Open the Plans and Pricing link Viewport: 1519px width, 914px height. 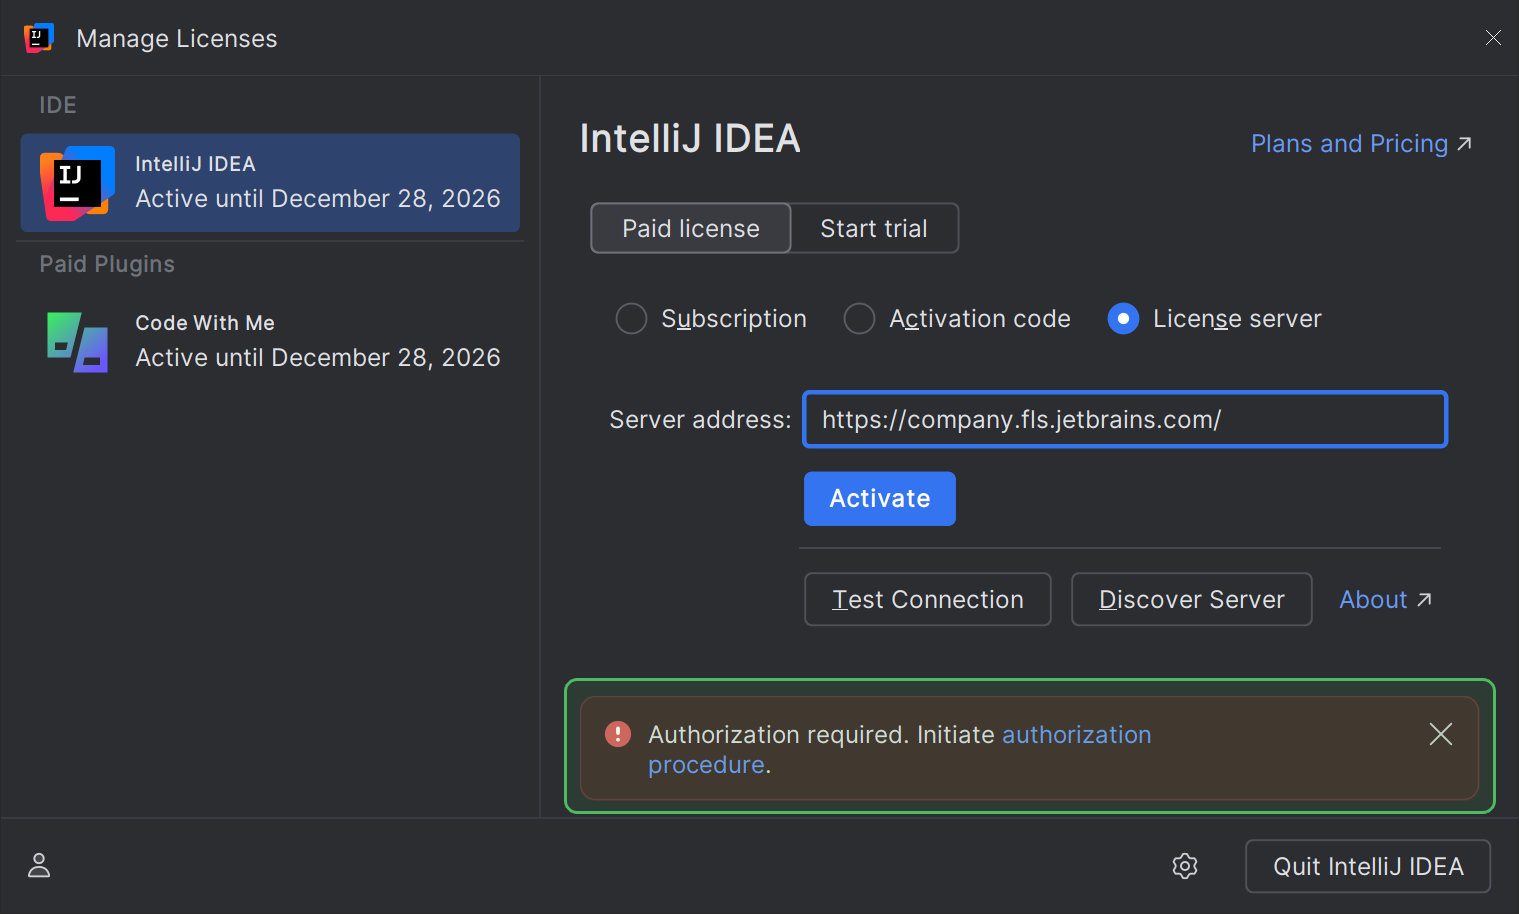(1347, 143)
